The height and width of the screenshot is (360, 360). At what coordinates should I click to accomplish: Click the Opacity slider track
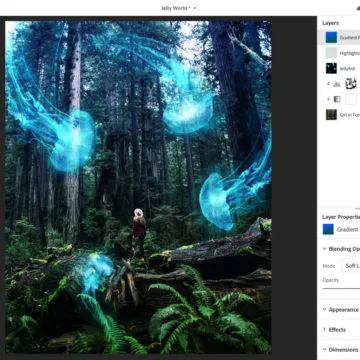coord(341,288)
